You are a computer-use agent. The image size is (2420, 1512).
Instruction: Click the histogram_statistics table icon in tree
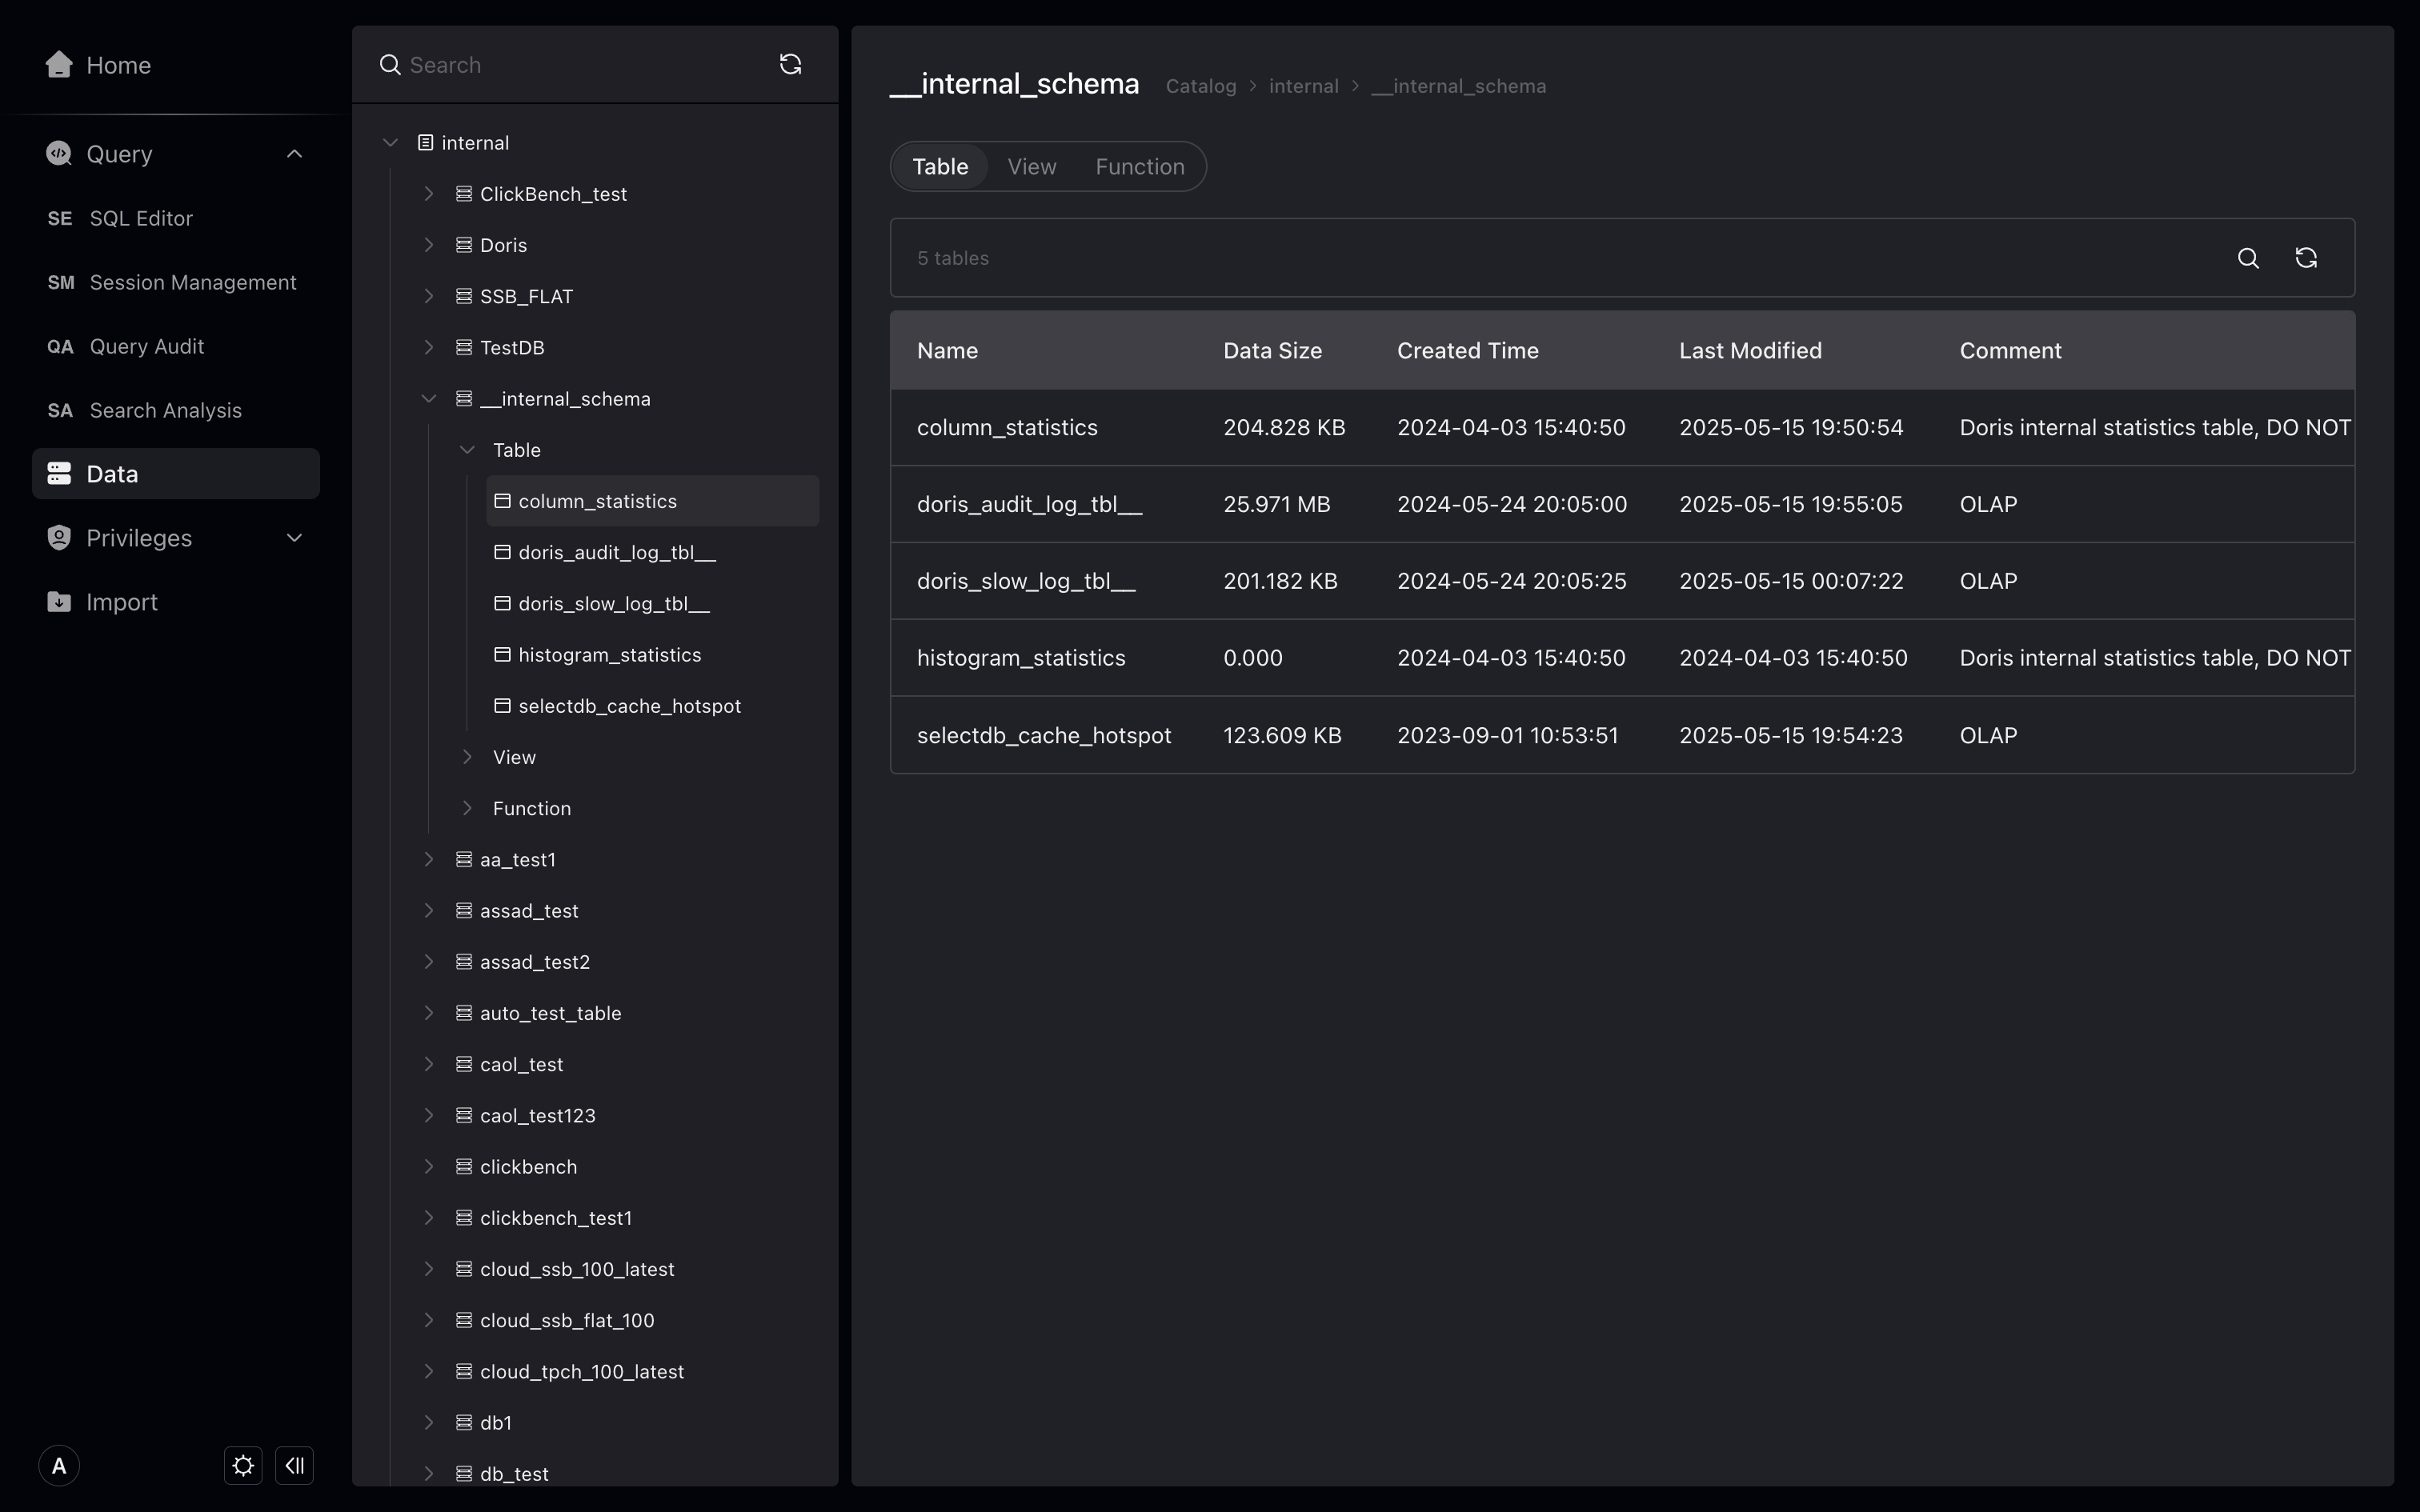coord(503,654)
